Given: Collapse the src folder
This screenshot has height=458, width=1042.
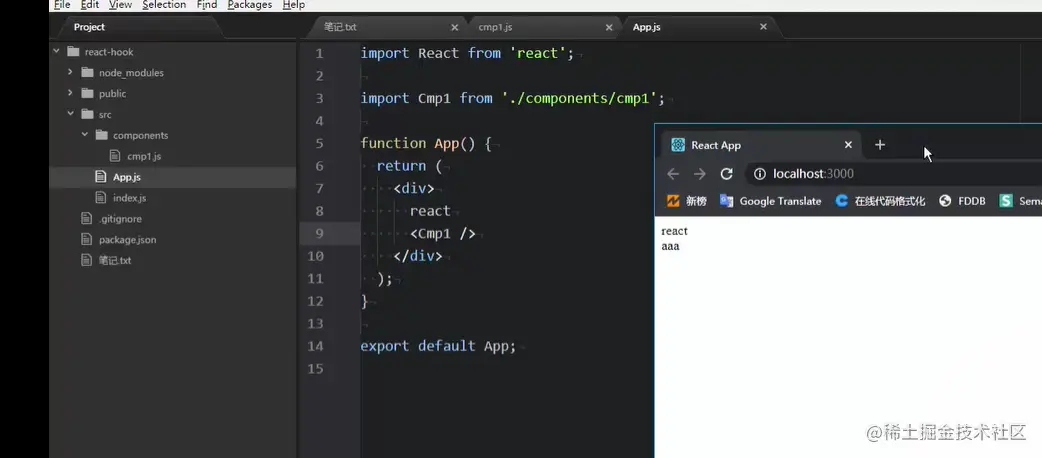Looking at the screenshot, I should click(70, 114).
